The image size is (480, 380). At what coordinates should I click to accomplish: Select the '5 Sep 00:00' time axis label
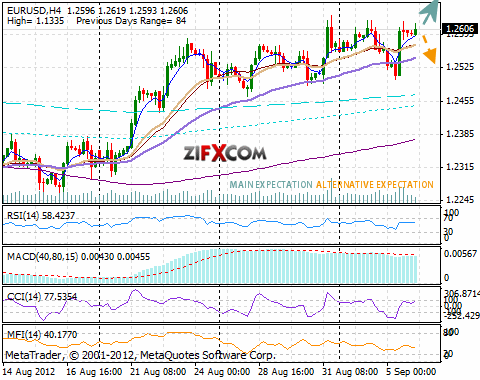(x=412, y=372)
